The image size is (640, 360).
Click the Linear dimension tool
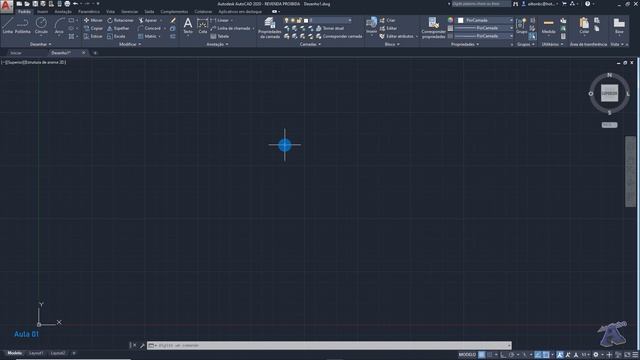[x=220, y=20]
